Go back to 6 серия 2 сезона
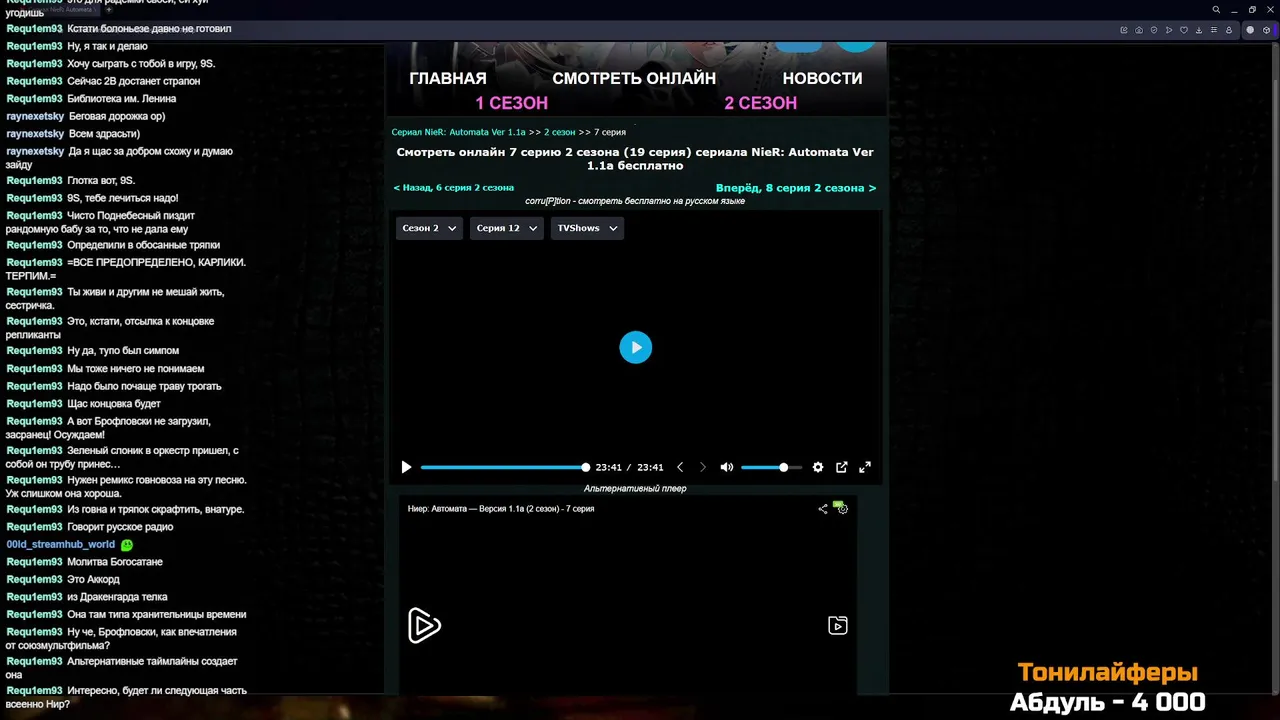The width and height of the screenshot is (1280, 720). pyautogui.click(x=454, y=188)
